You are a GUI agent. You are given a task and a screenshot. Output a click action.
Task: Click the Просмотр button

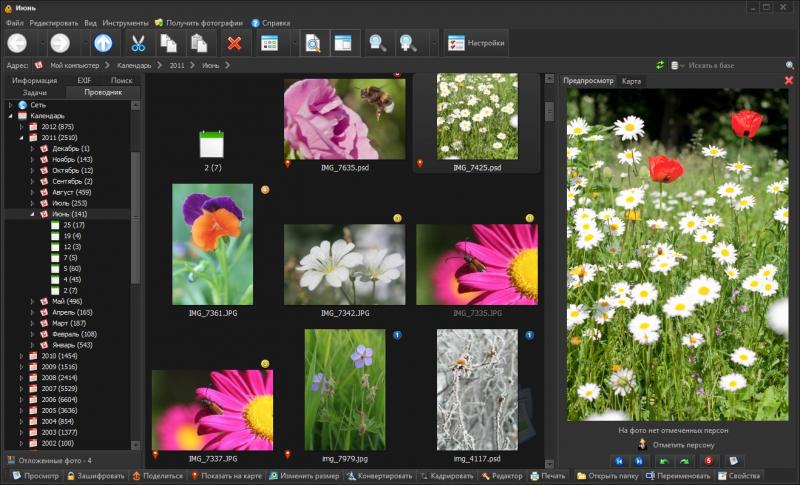pos(35,476)
